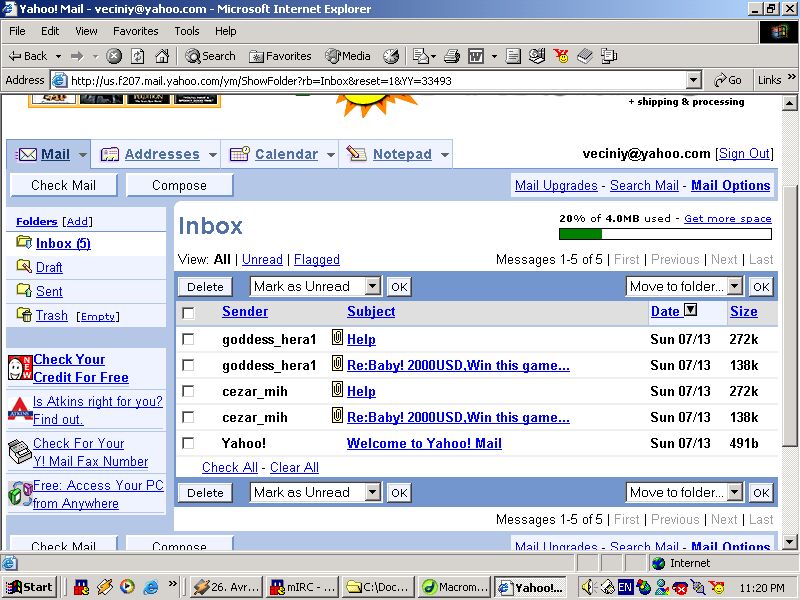The width and height of the screenshot is (800, 600).
Task: Click the Windows Start button
Action: pos(30,587)
